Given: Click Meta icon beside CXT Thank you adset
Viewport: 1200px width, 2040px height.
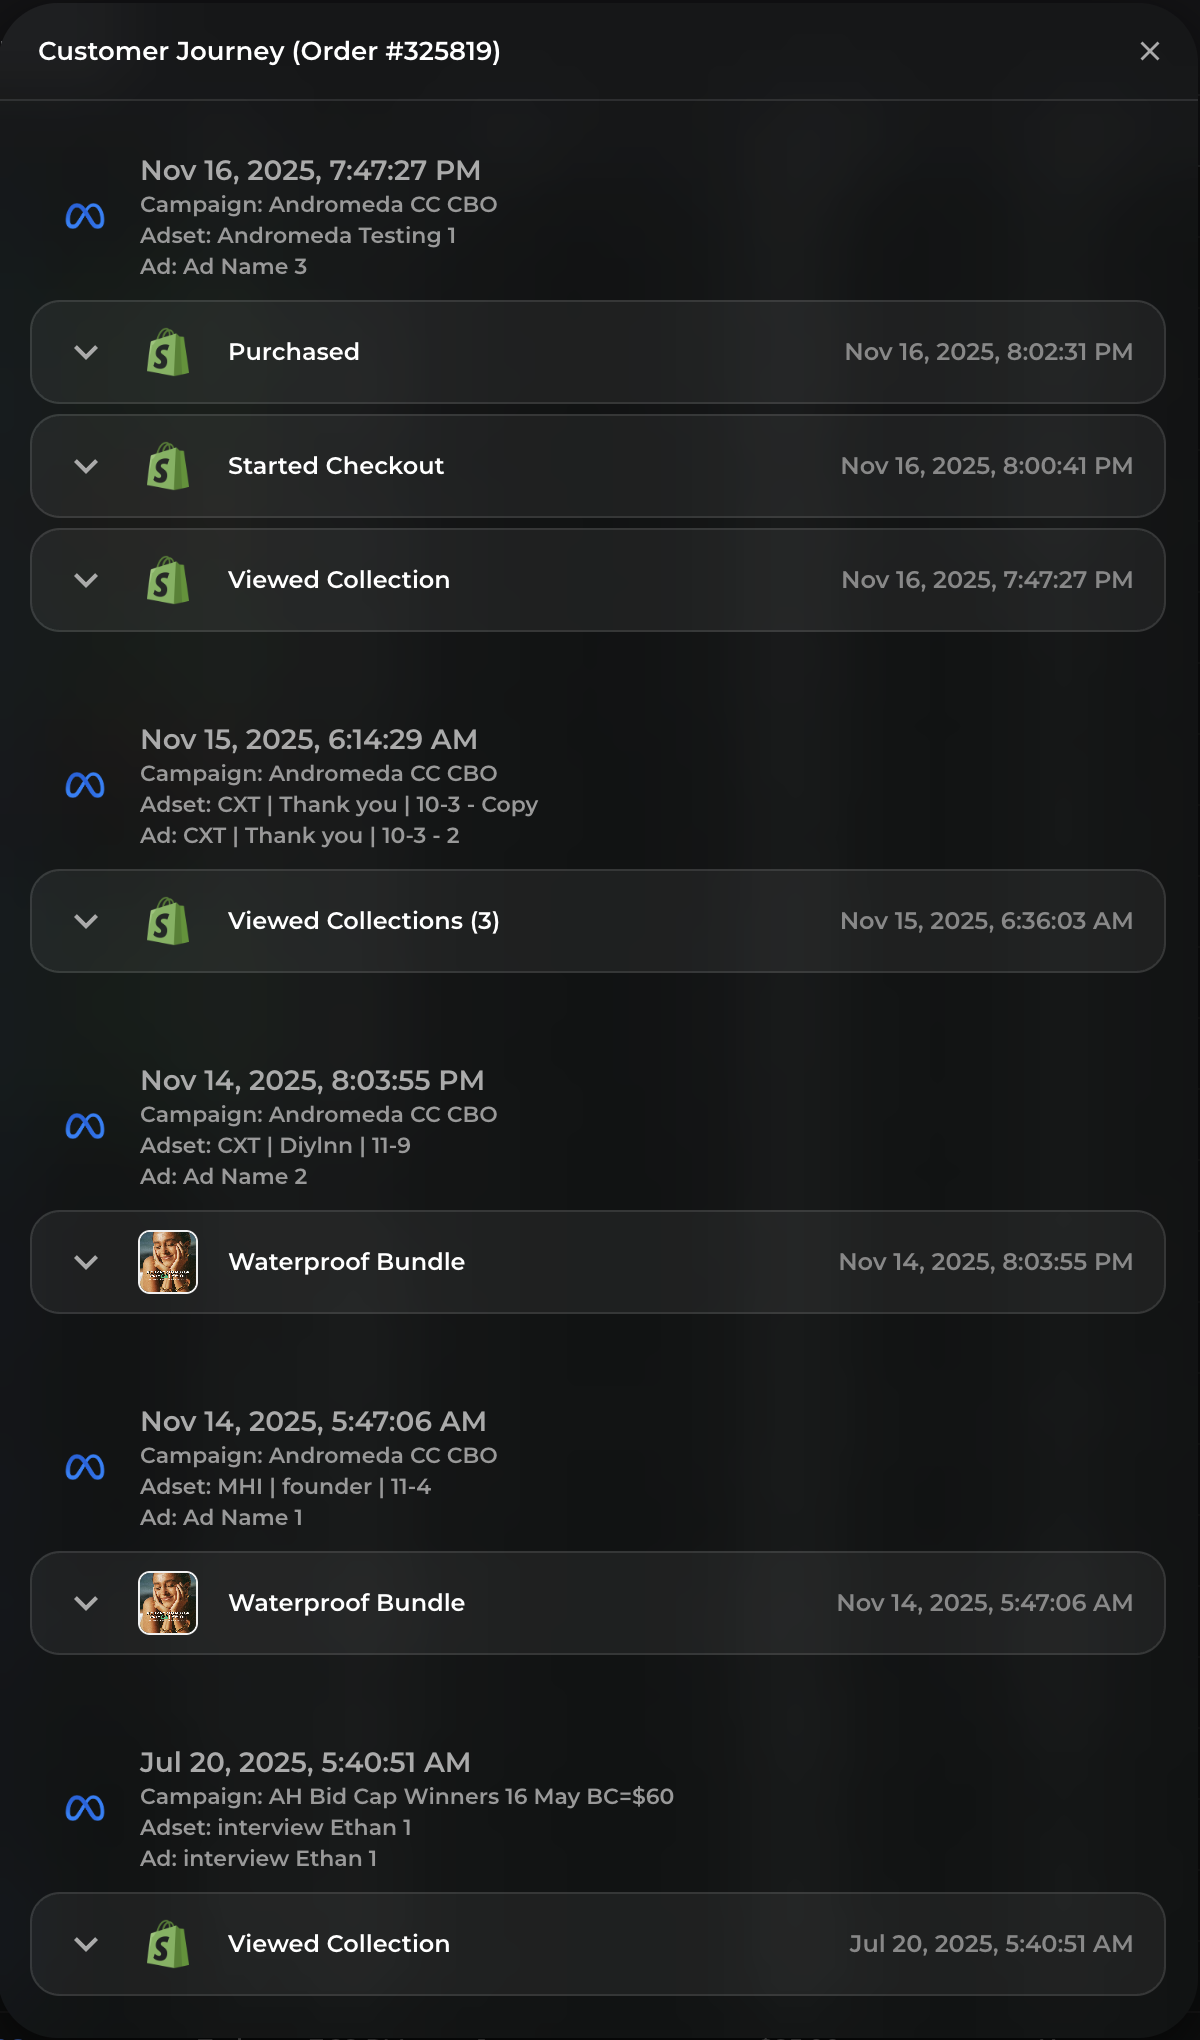Looking at the screenshot, I should point(85,786).
